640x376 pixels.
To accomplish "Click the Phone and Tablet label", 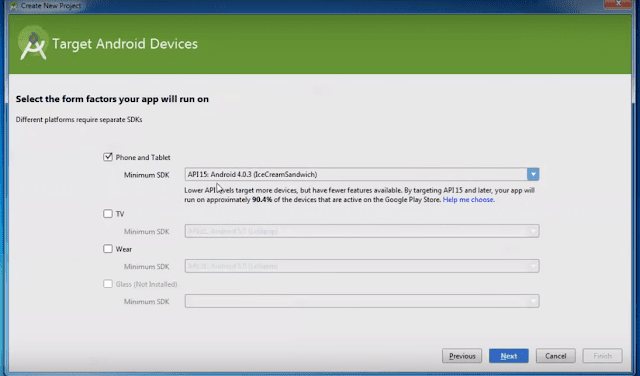I will 143,158.
